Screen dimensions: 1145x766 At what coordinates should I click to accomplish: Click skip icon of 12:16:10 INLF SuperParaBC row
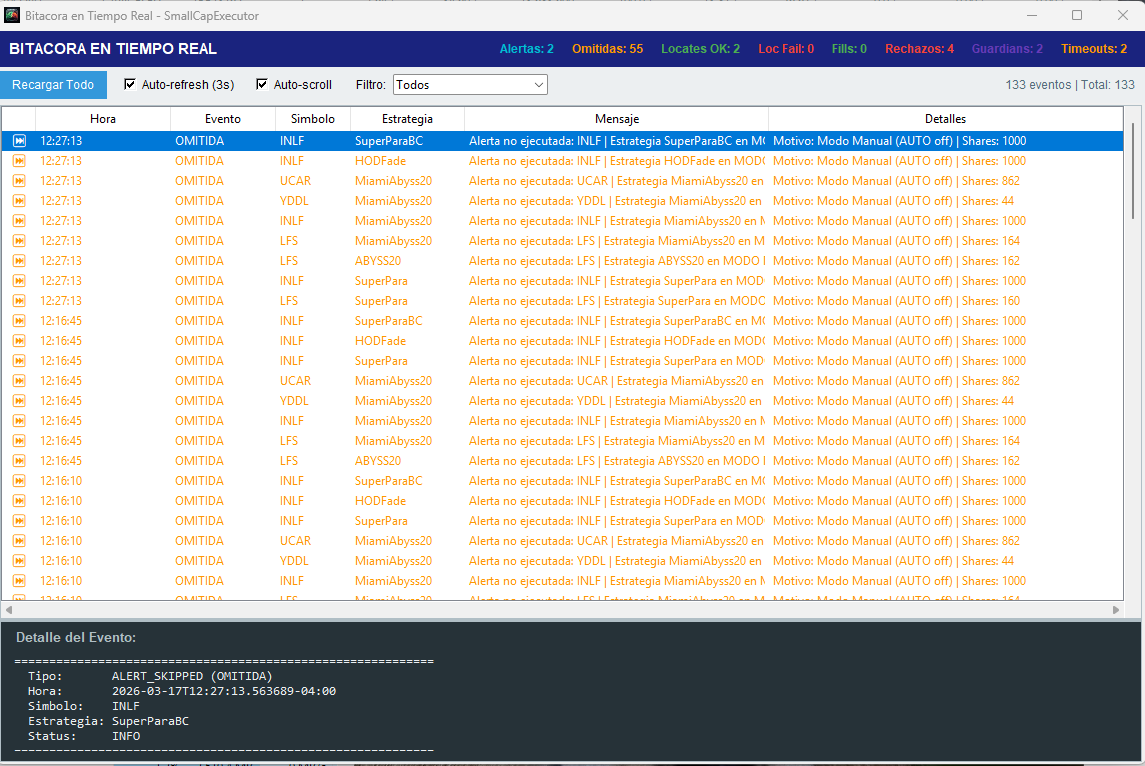(x=19, y=481)
